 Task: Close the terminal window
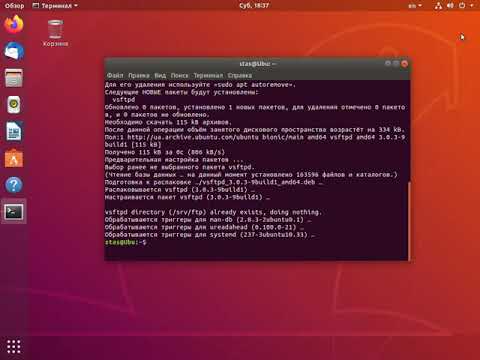(404, 63)
